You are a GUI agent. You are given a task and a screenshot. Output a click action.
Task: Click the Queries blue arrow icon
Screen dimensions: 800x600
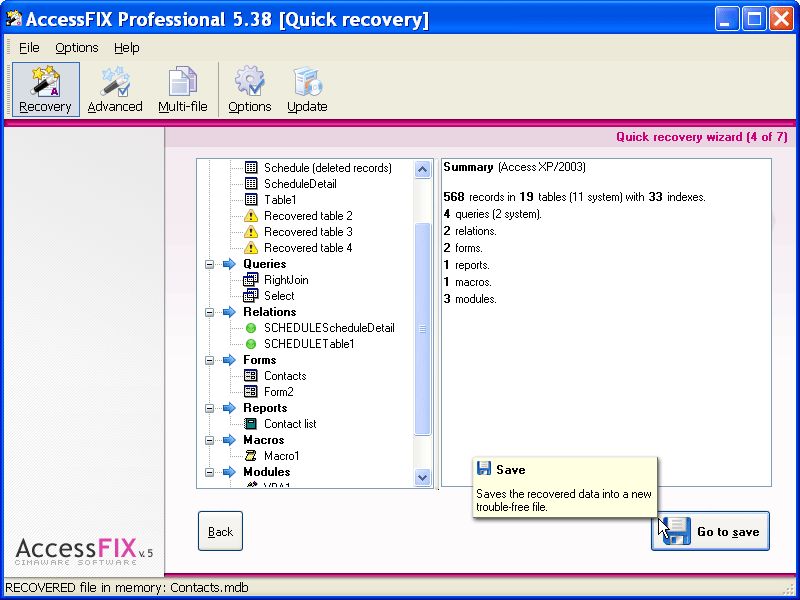230,264
